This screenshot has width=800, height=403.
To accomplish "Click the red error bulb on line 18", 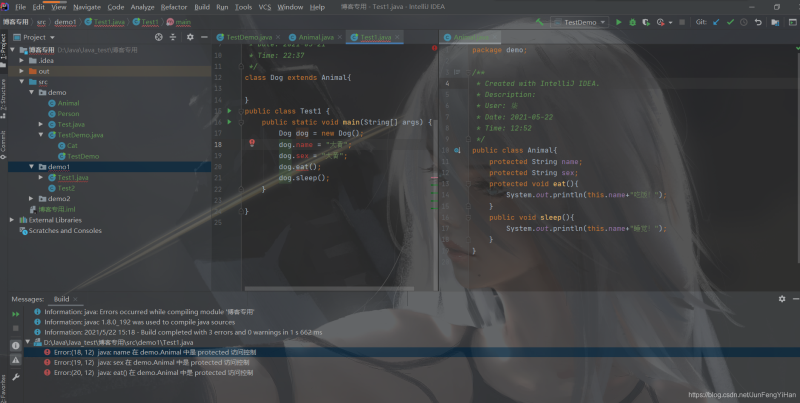I will pos(252,144).
